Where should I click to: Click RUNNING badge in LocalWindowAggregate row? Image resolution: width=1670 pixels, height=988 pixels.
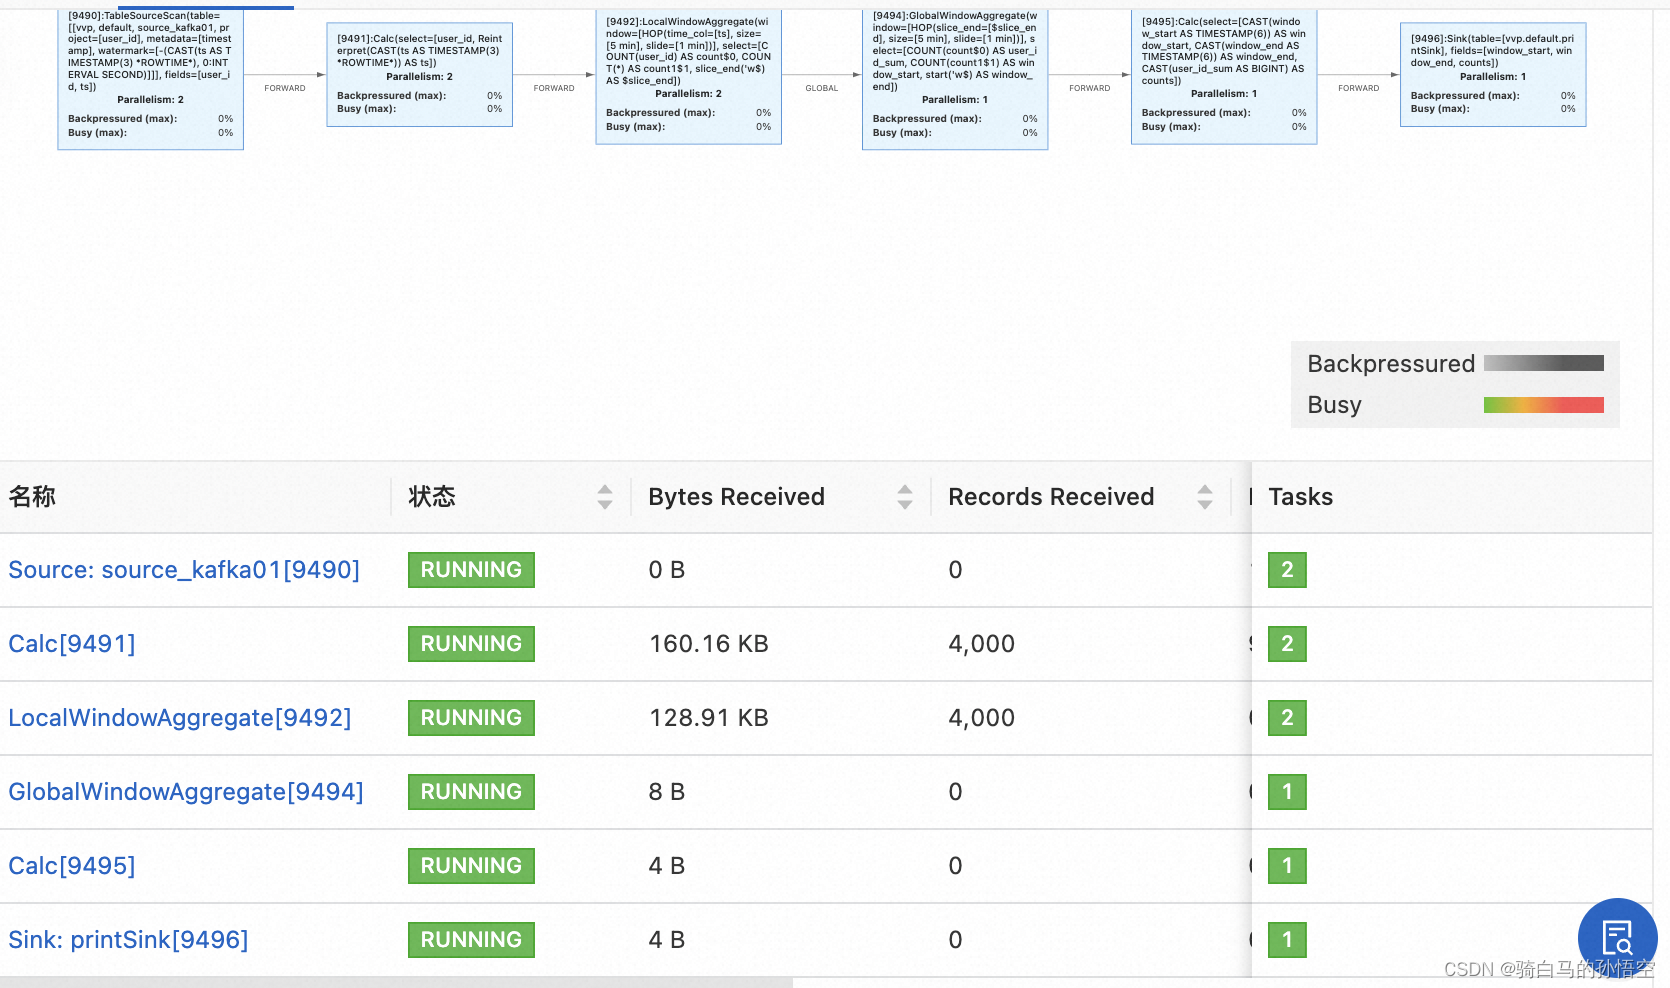tap(471, 718)
